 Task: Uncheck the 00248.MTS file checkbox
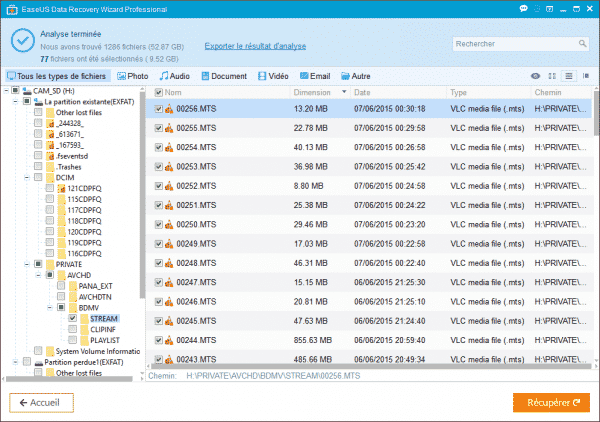[x=158, y=263]
